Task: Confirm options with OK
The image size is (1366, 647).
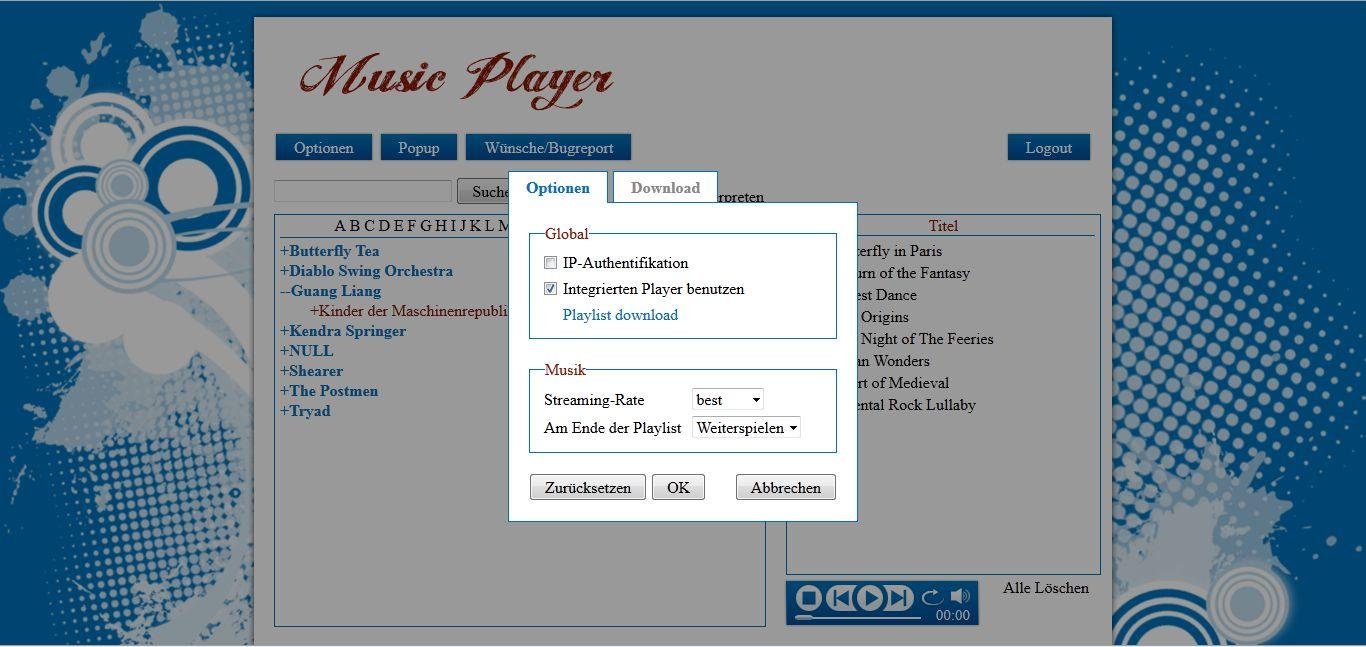Action: (678, 487)
